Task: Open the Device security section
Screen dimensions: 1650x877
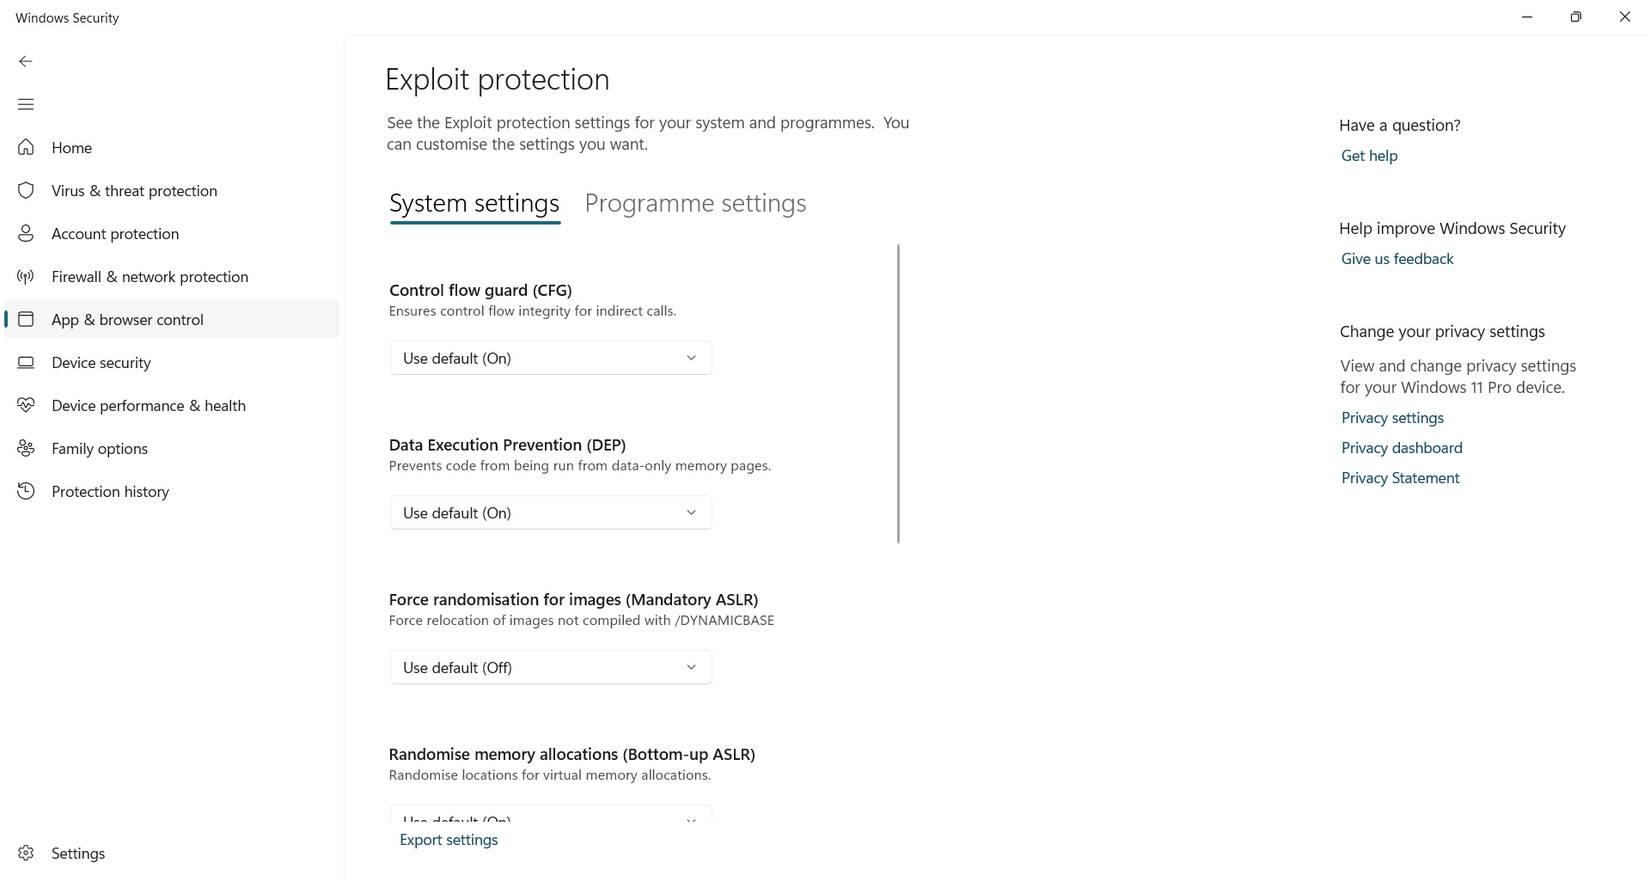Action: (100, 362)
